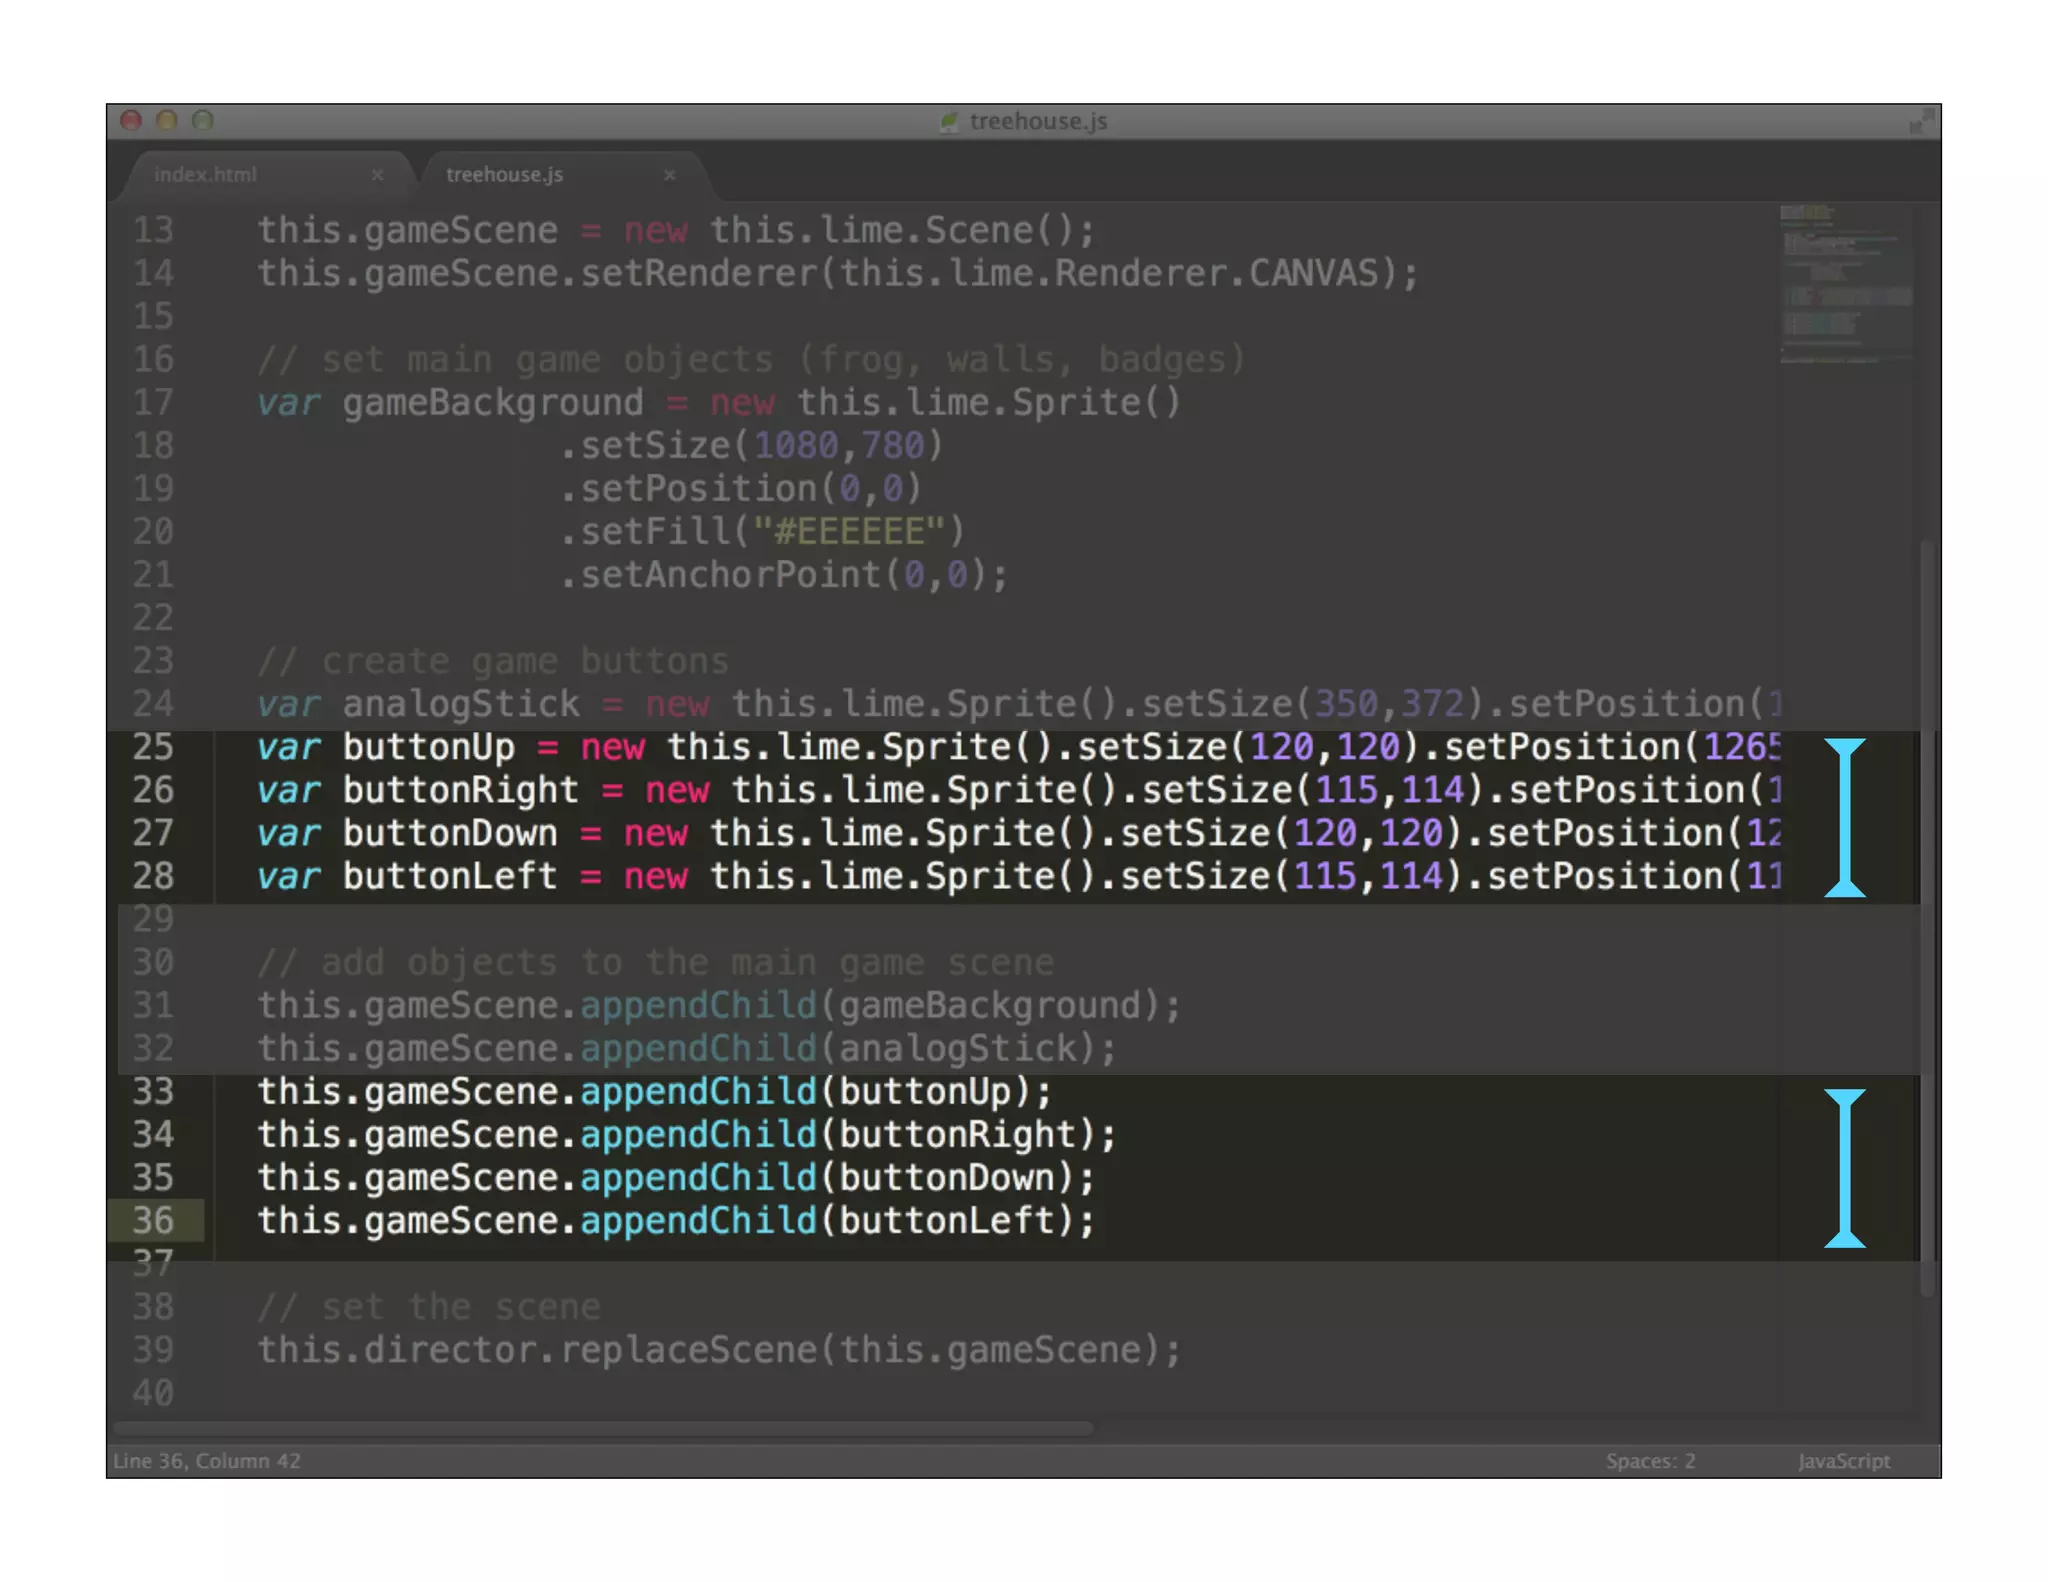Click the yellow minimize window button
The image size is (2048, 1582).
click(x=167, y=121)
